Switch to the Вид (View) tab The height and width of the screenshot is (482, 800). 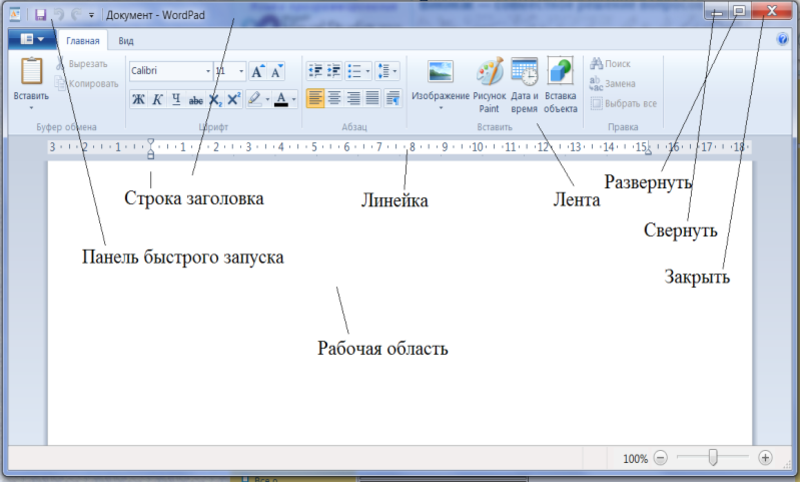(x=126, y=41)
